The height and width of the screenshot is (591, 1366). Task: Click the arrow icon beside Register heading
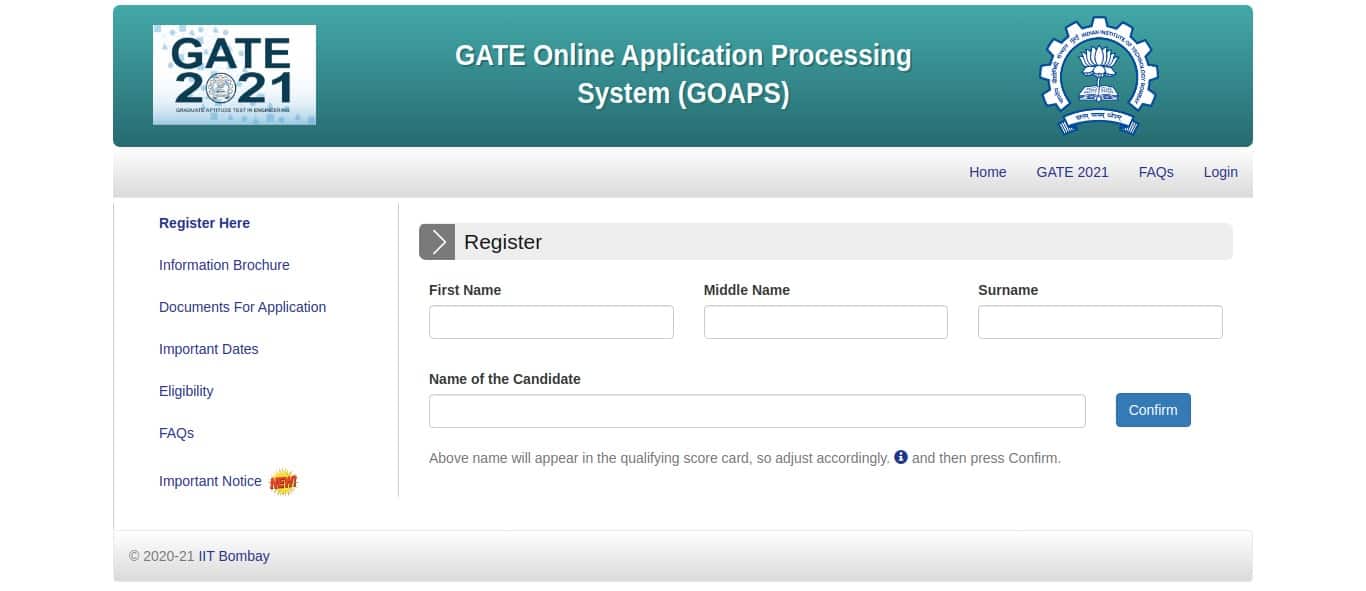pos(437,241)
